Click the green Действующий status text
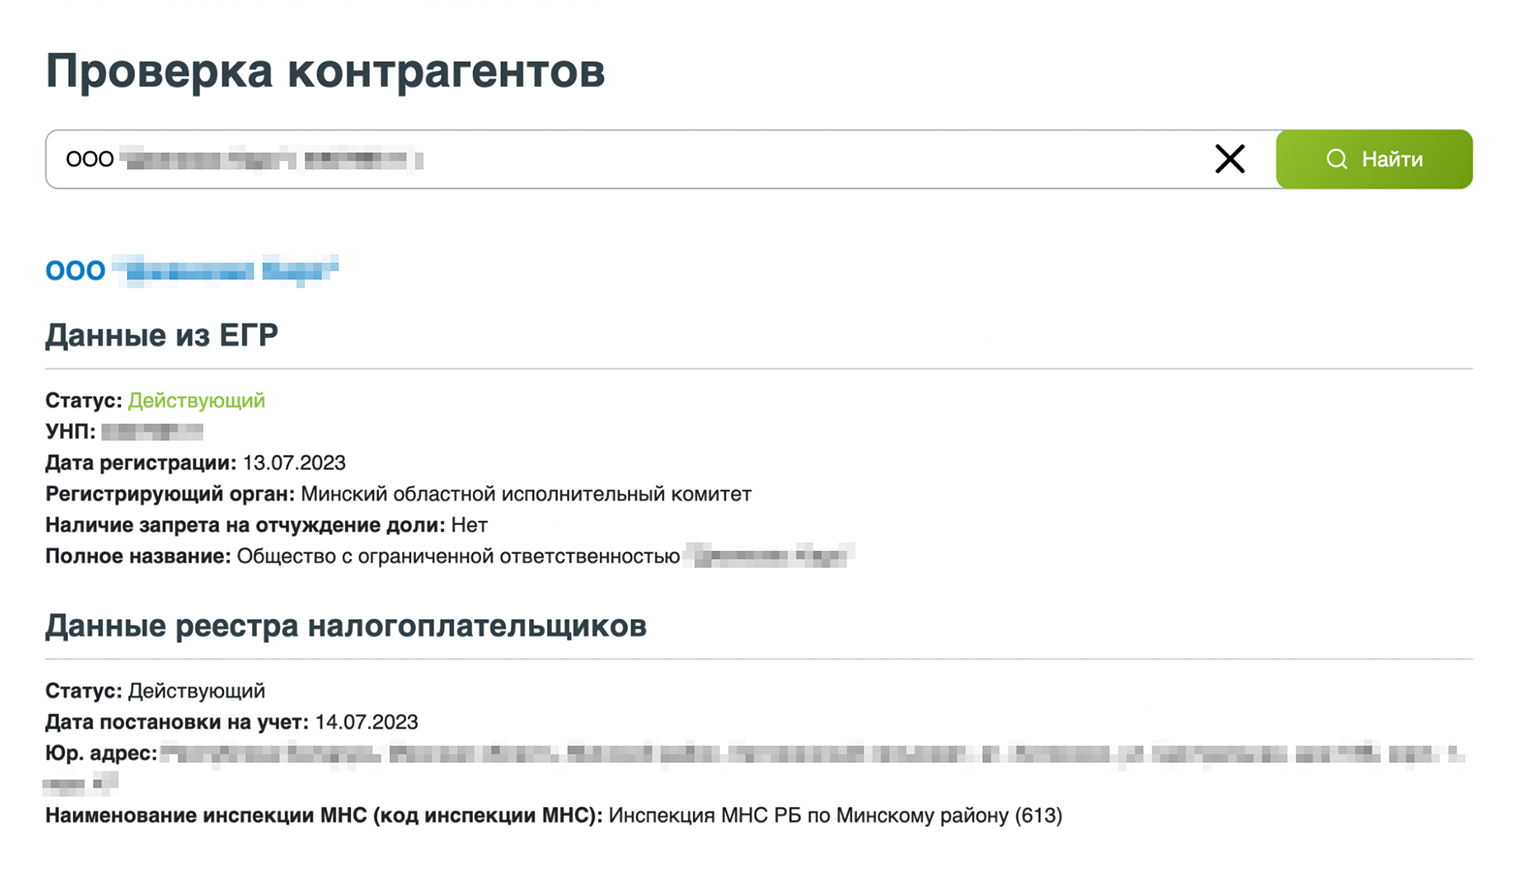 coord(197,400)
